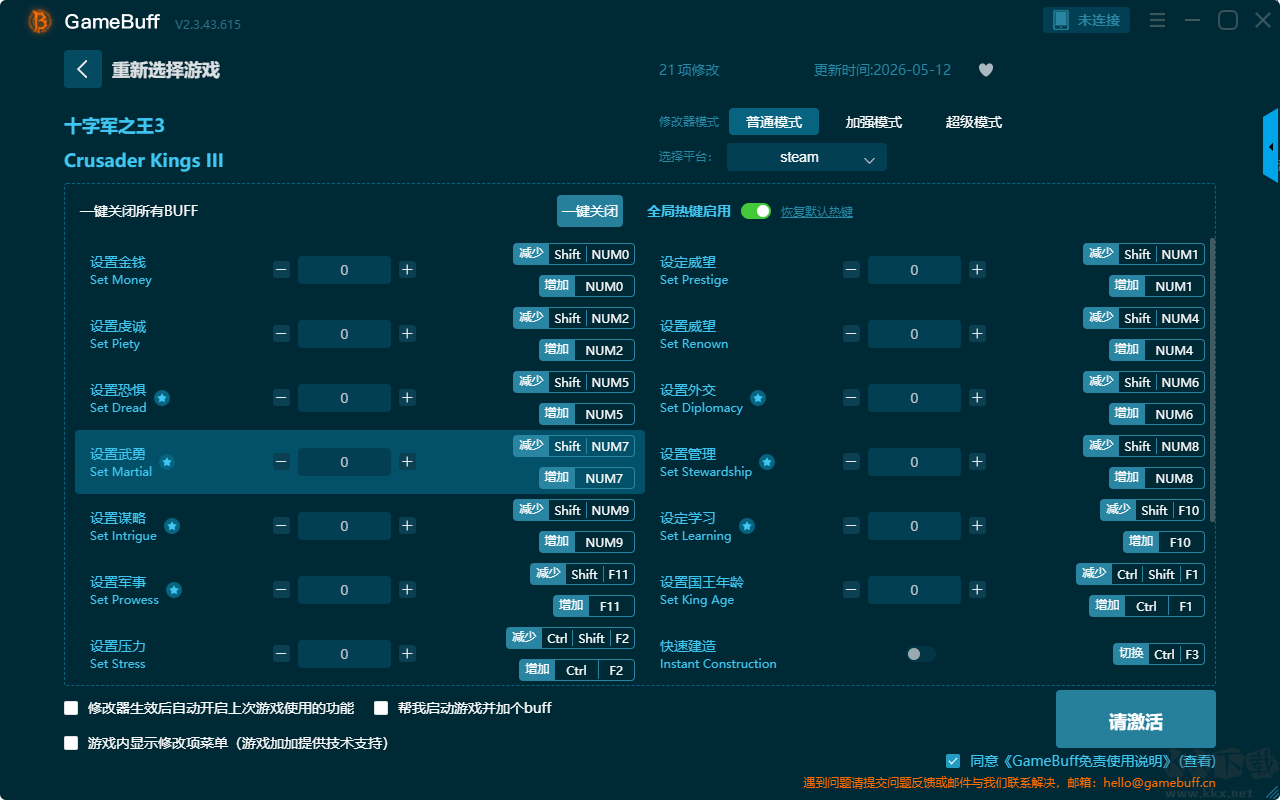The width and height of the screenshot is (1280, 800).
Task: Click the Set Prestige value field
Action: pos(914,270)
